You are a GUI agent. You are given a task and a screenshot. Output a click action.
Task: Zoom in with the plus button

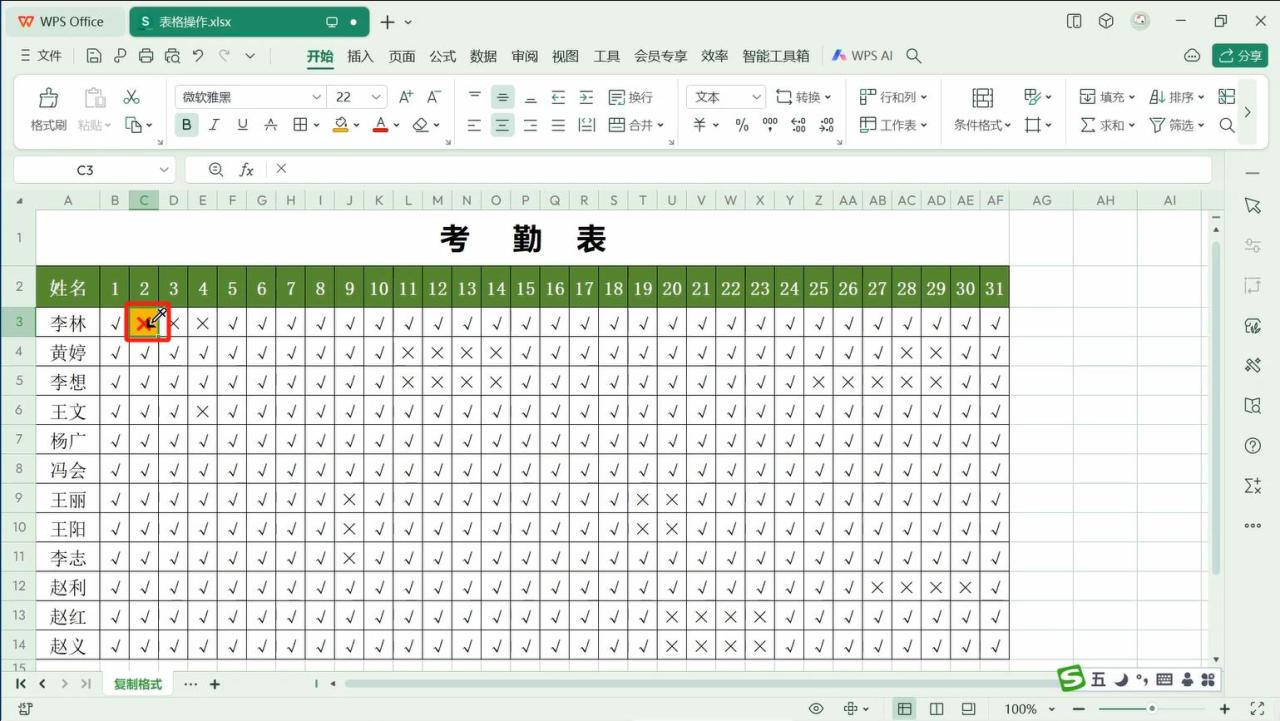(1227, 709)
